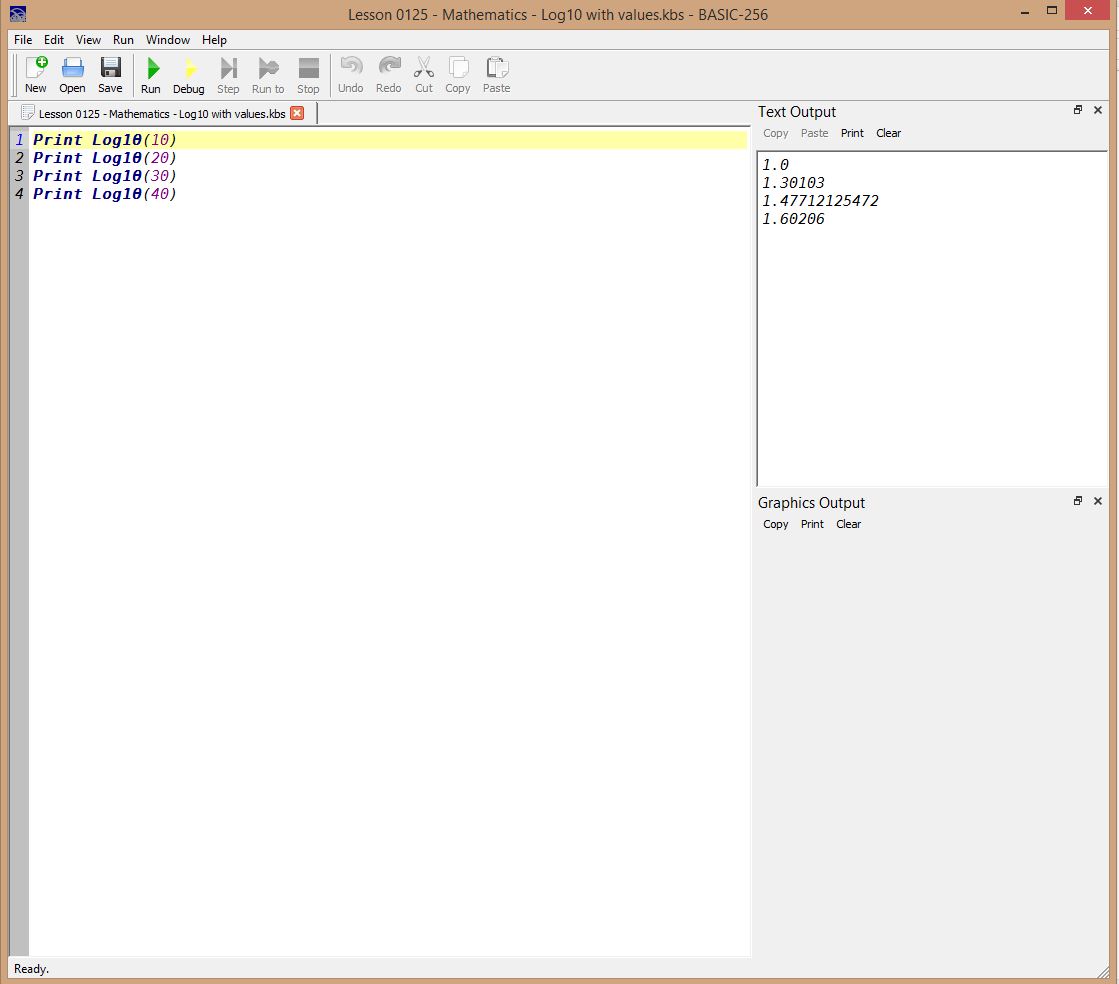Image resolution: width=1119 pixels, height=984 pixels.
Task: Click the Undo arrow icon
Action: 350,69
